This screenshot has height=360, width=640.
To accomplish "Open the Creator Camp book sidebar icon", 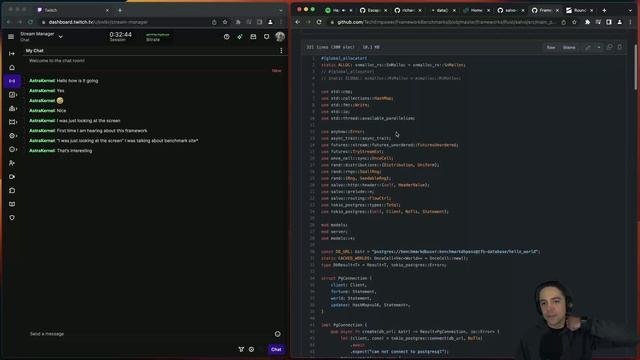I will pos(12,204).
